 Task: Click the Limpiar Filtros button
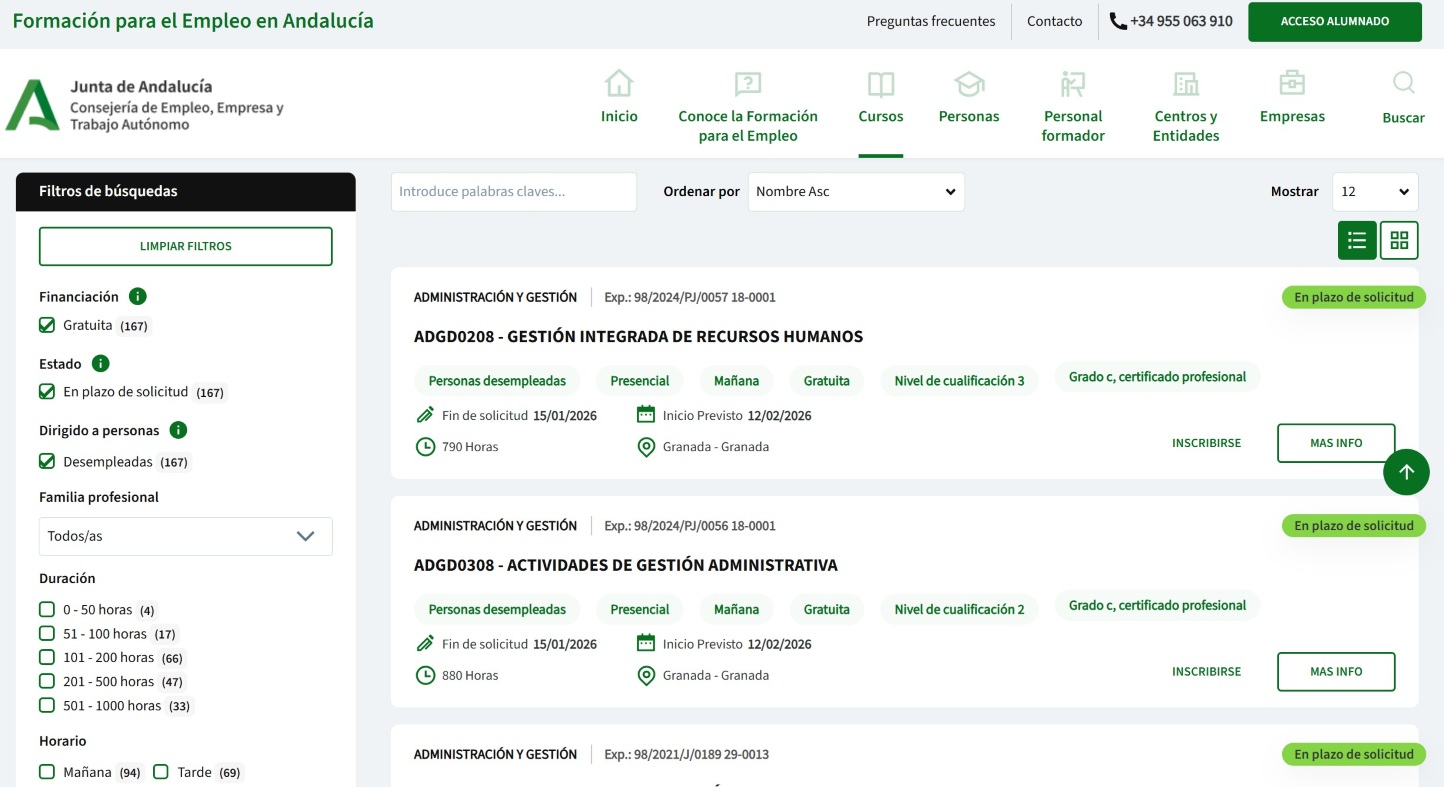186,246
